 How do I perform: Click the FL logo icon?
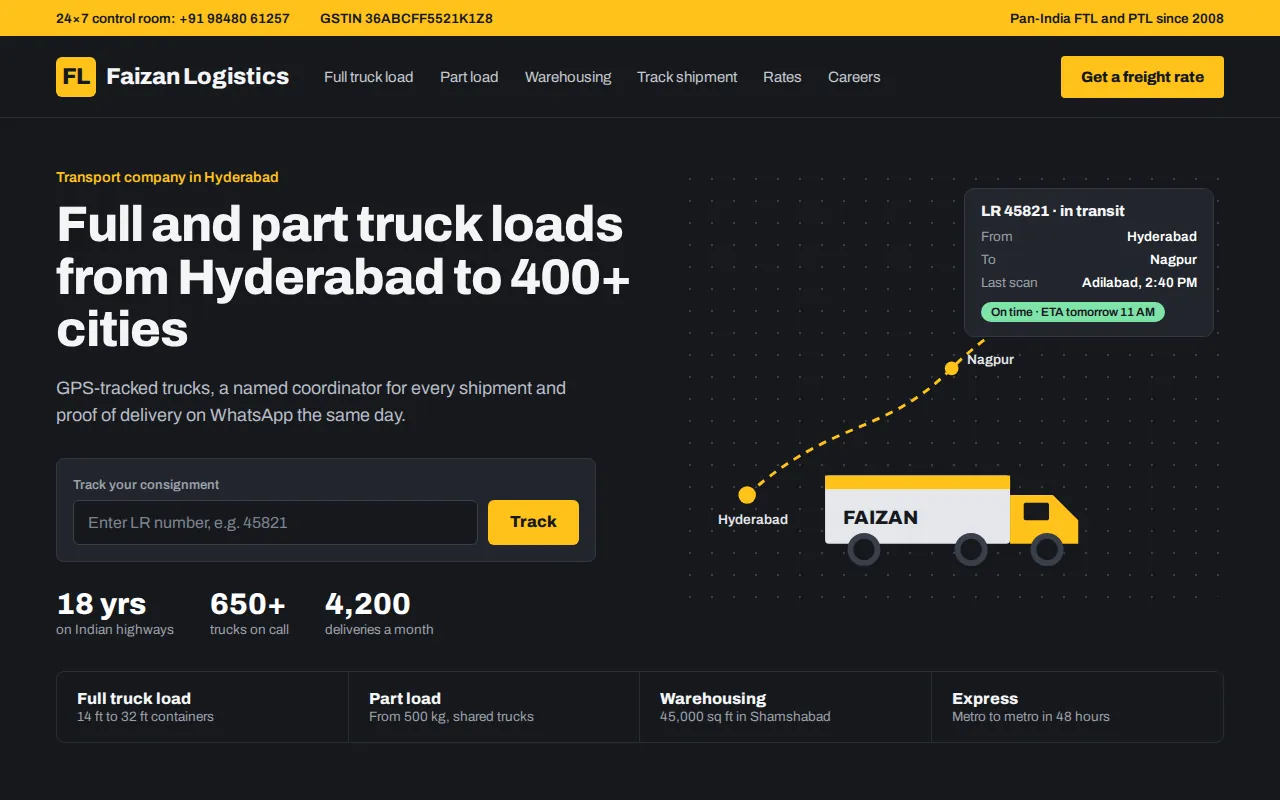(76, 77)
